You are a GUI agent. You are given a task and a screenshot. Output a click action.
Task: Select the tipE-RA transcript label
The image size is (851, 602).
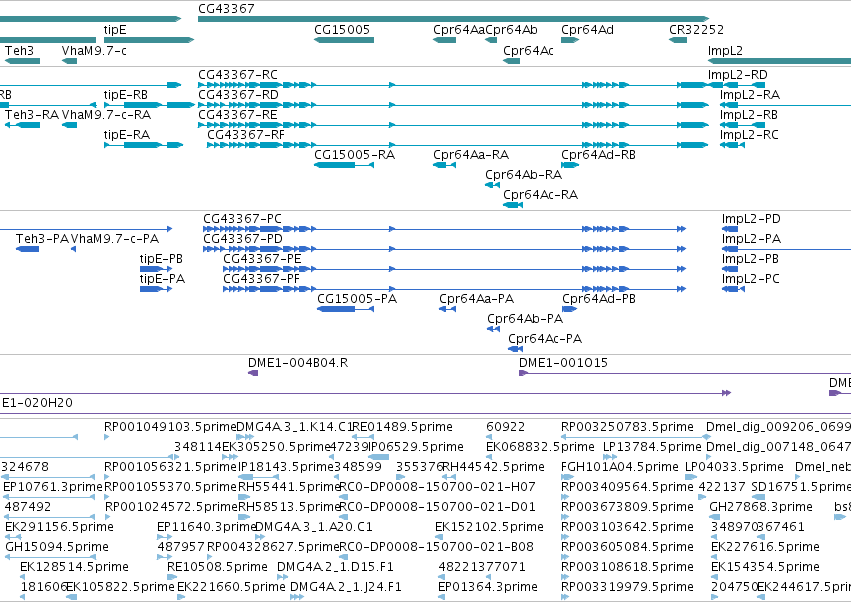pos(127,135)
